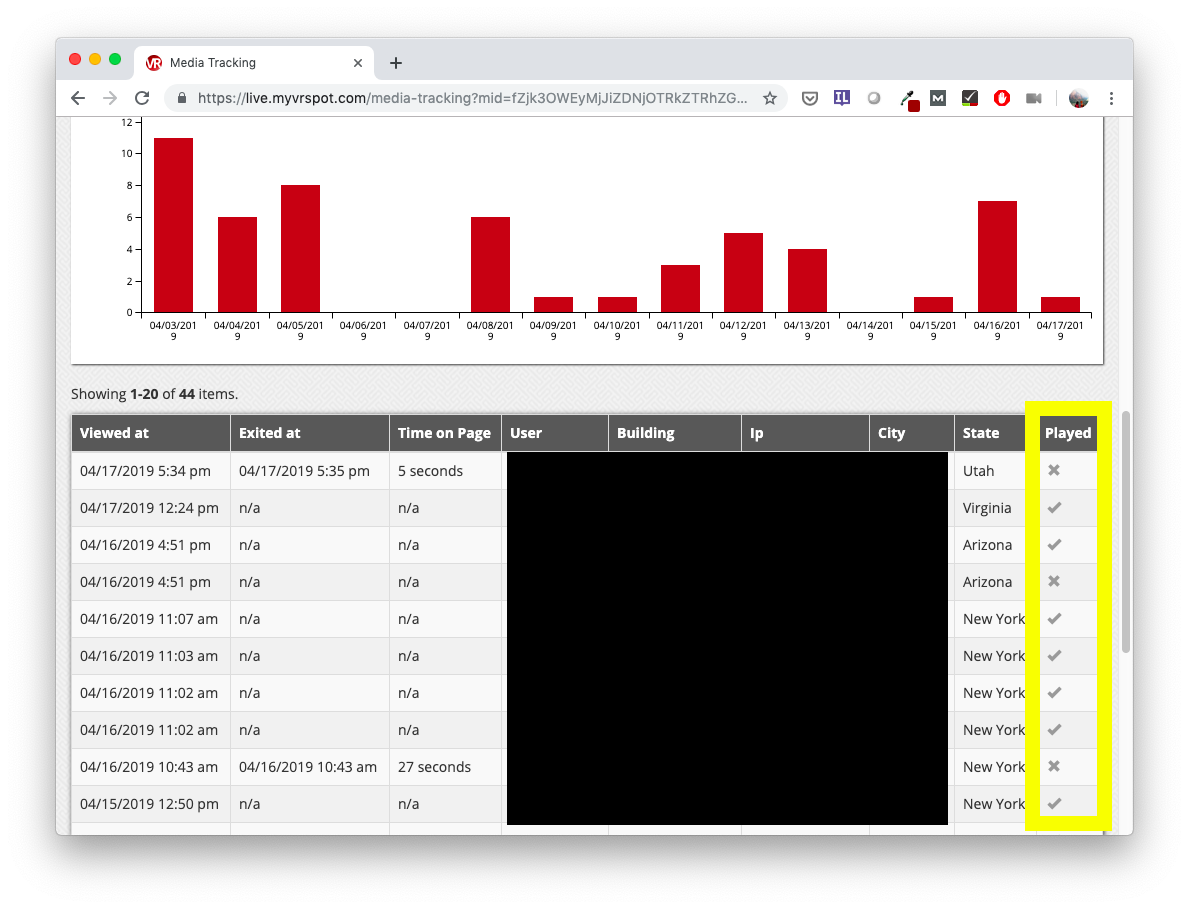The image size is (1189, 909).
Task: Click the Pocket extension icon
Action: tap(811, 98)
